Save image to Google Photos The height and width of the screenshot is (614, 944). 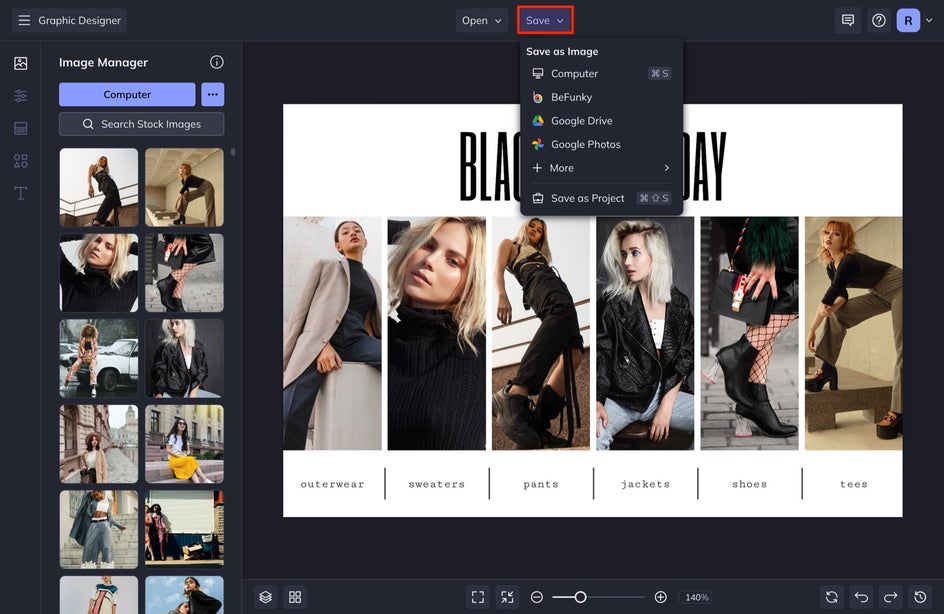[x=601, y=144]
